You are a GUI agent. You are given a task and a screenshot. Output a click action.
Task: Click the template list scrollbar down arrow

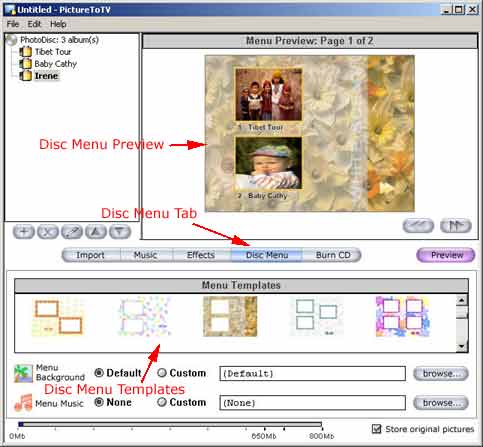point(462,346)
